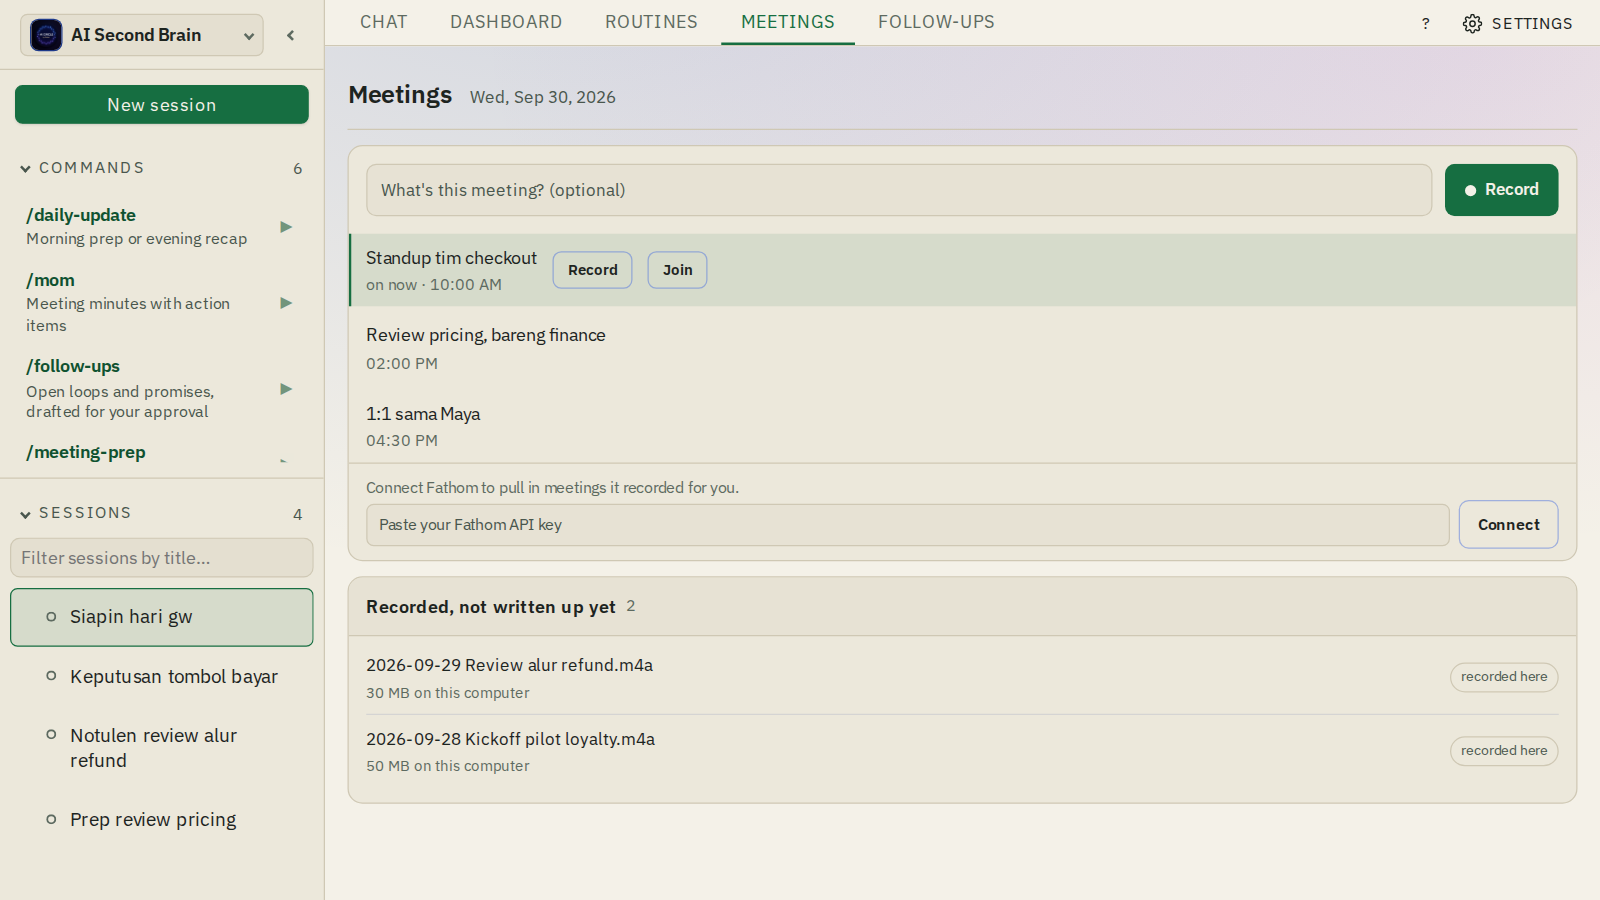Open the AI Second Brain workspace dropdown
The height and width of the screenshot is (900, 1600).
click(142, 35)
